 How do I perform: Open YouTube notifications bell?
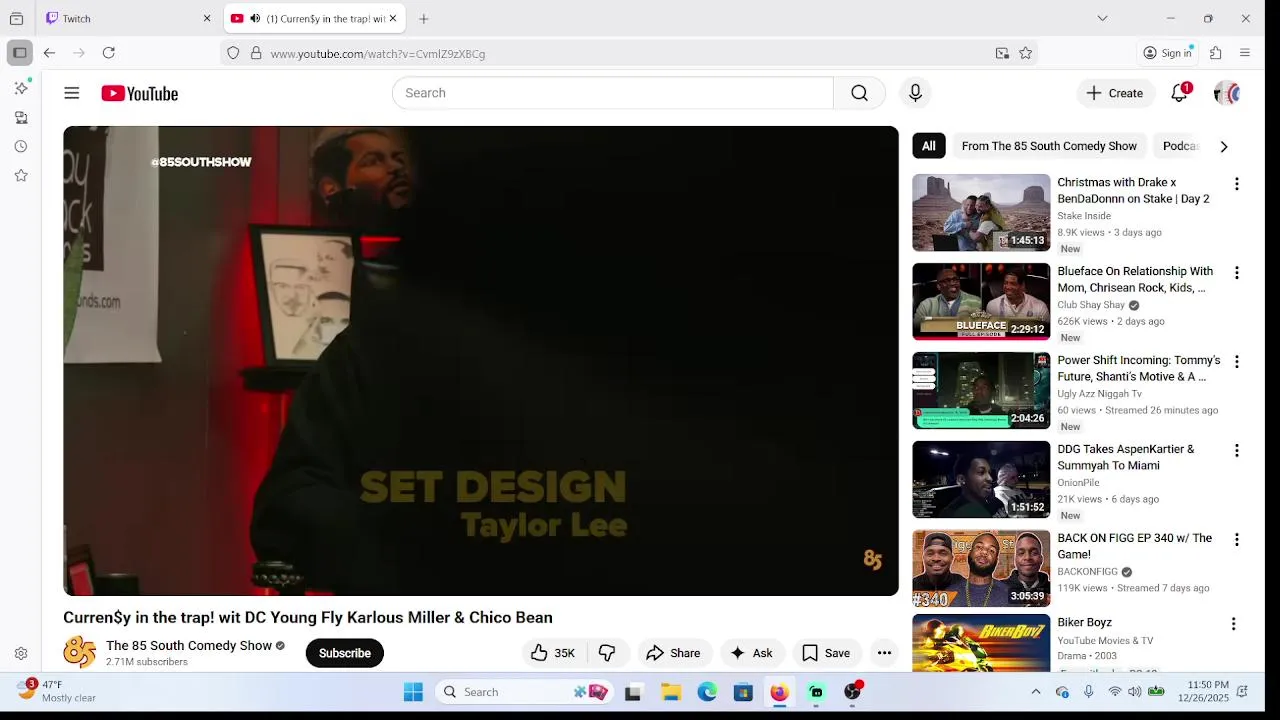1180,93
